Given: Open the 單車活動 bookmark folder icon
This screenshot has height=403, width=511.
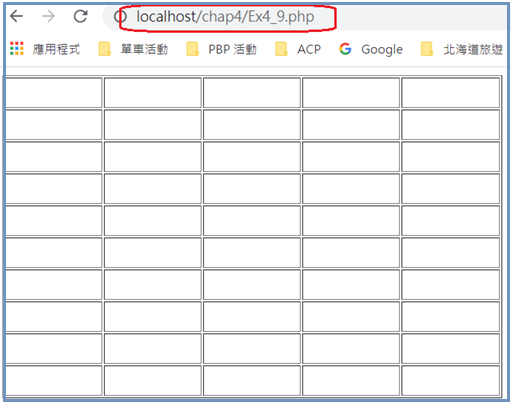Looking at the screenshot, I should pos(104,49).
